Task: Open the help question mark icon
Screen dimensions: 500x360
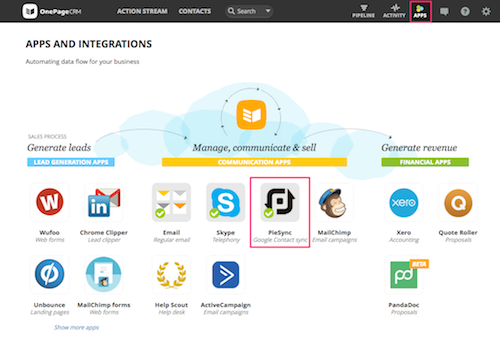Action: click(x=465, y=12)
